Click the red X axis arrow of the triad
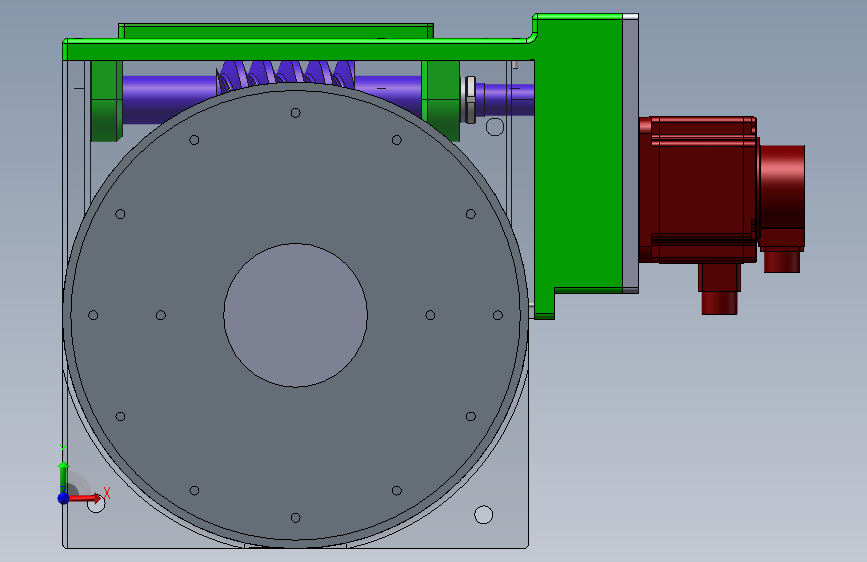867x562 pixels. coord(87,498)
